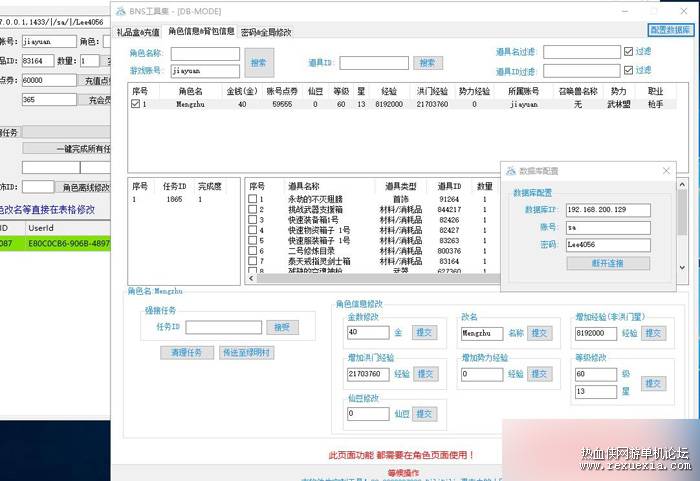The image size is (700, 481).
Task: Focus the 道具ID search input
Action: tap(374, 63)
